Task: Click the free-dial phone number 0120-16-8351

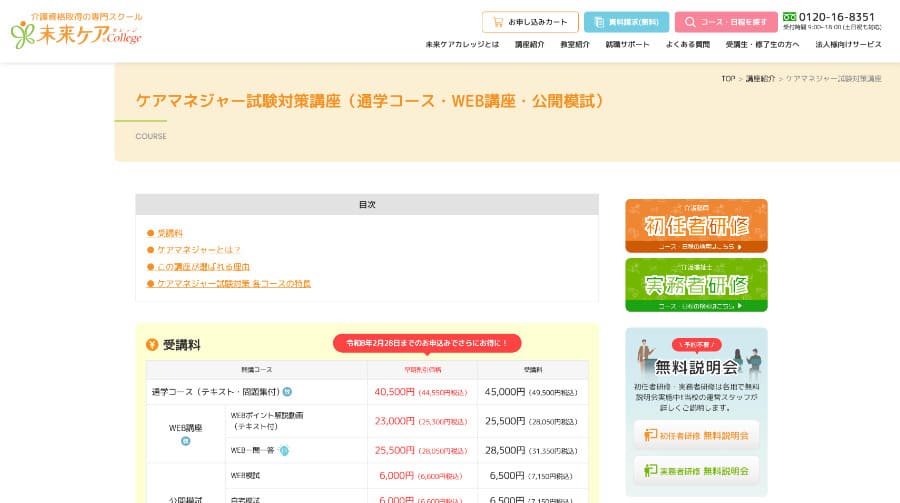Action: (x=836, y=17)
